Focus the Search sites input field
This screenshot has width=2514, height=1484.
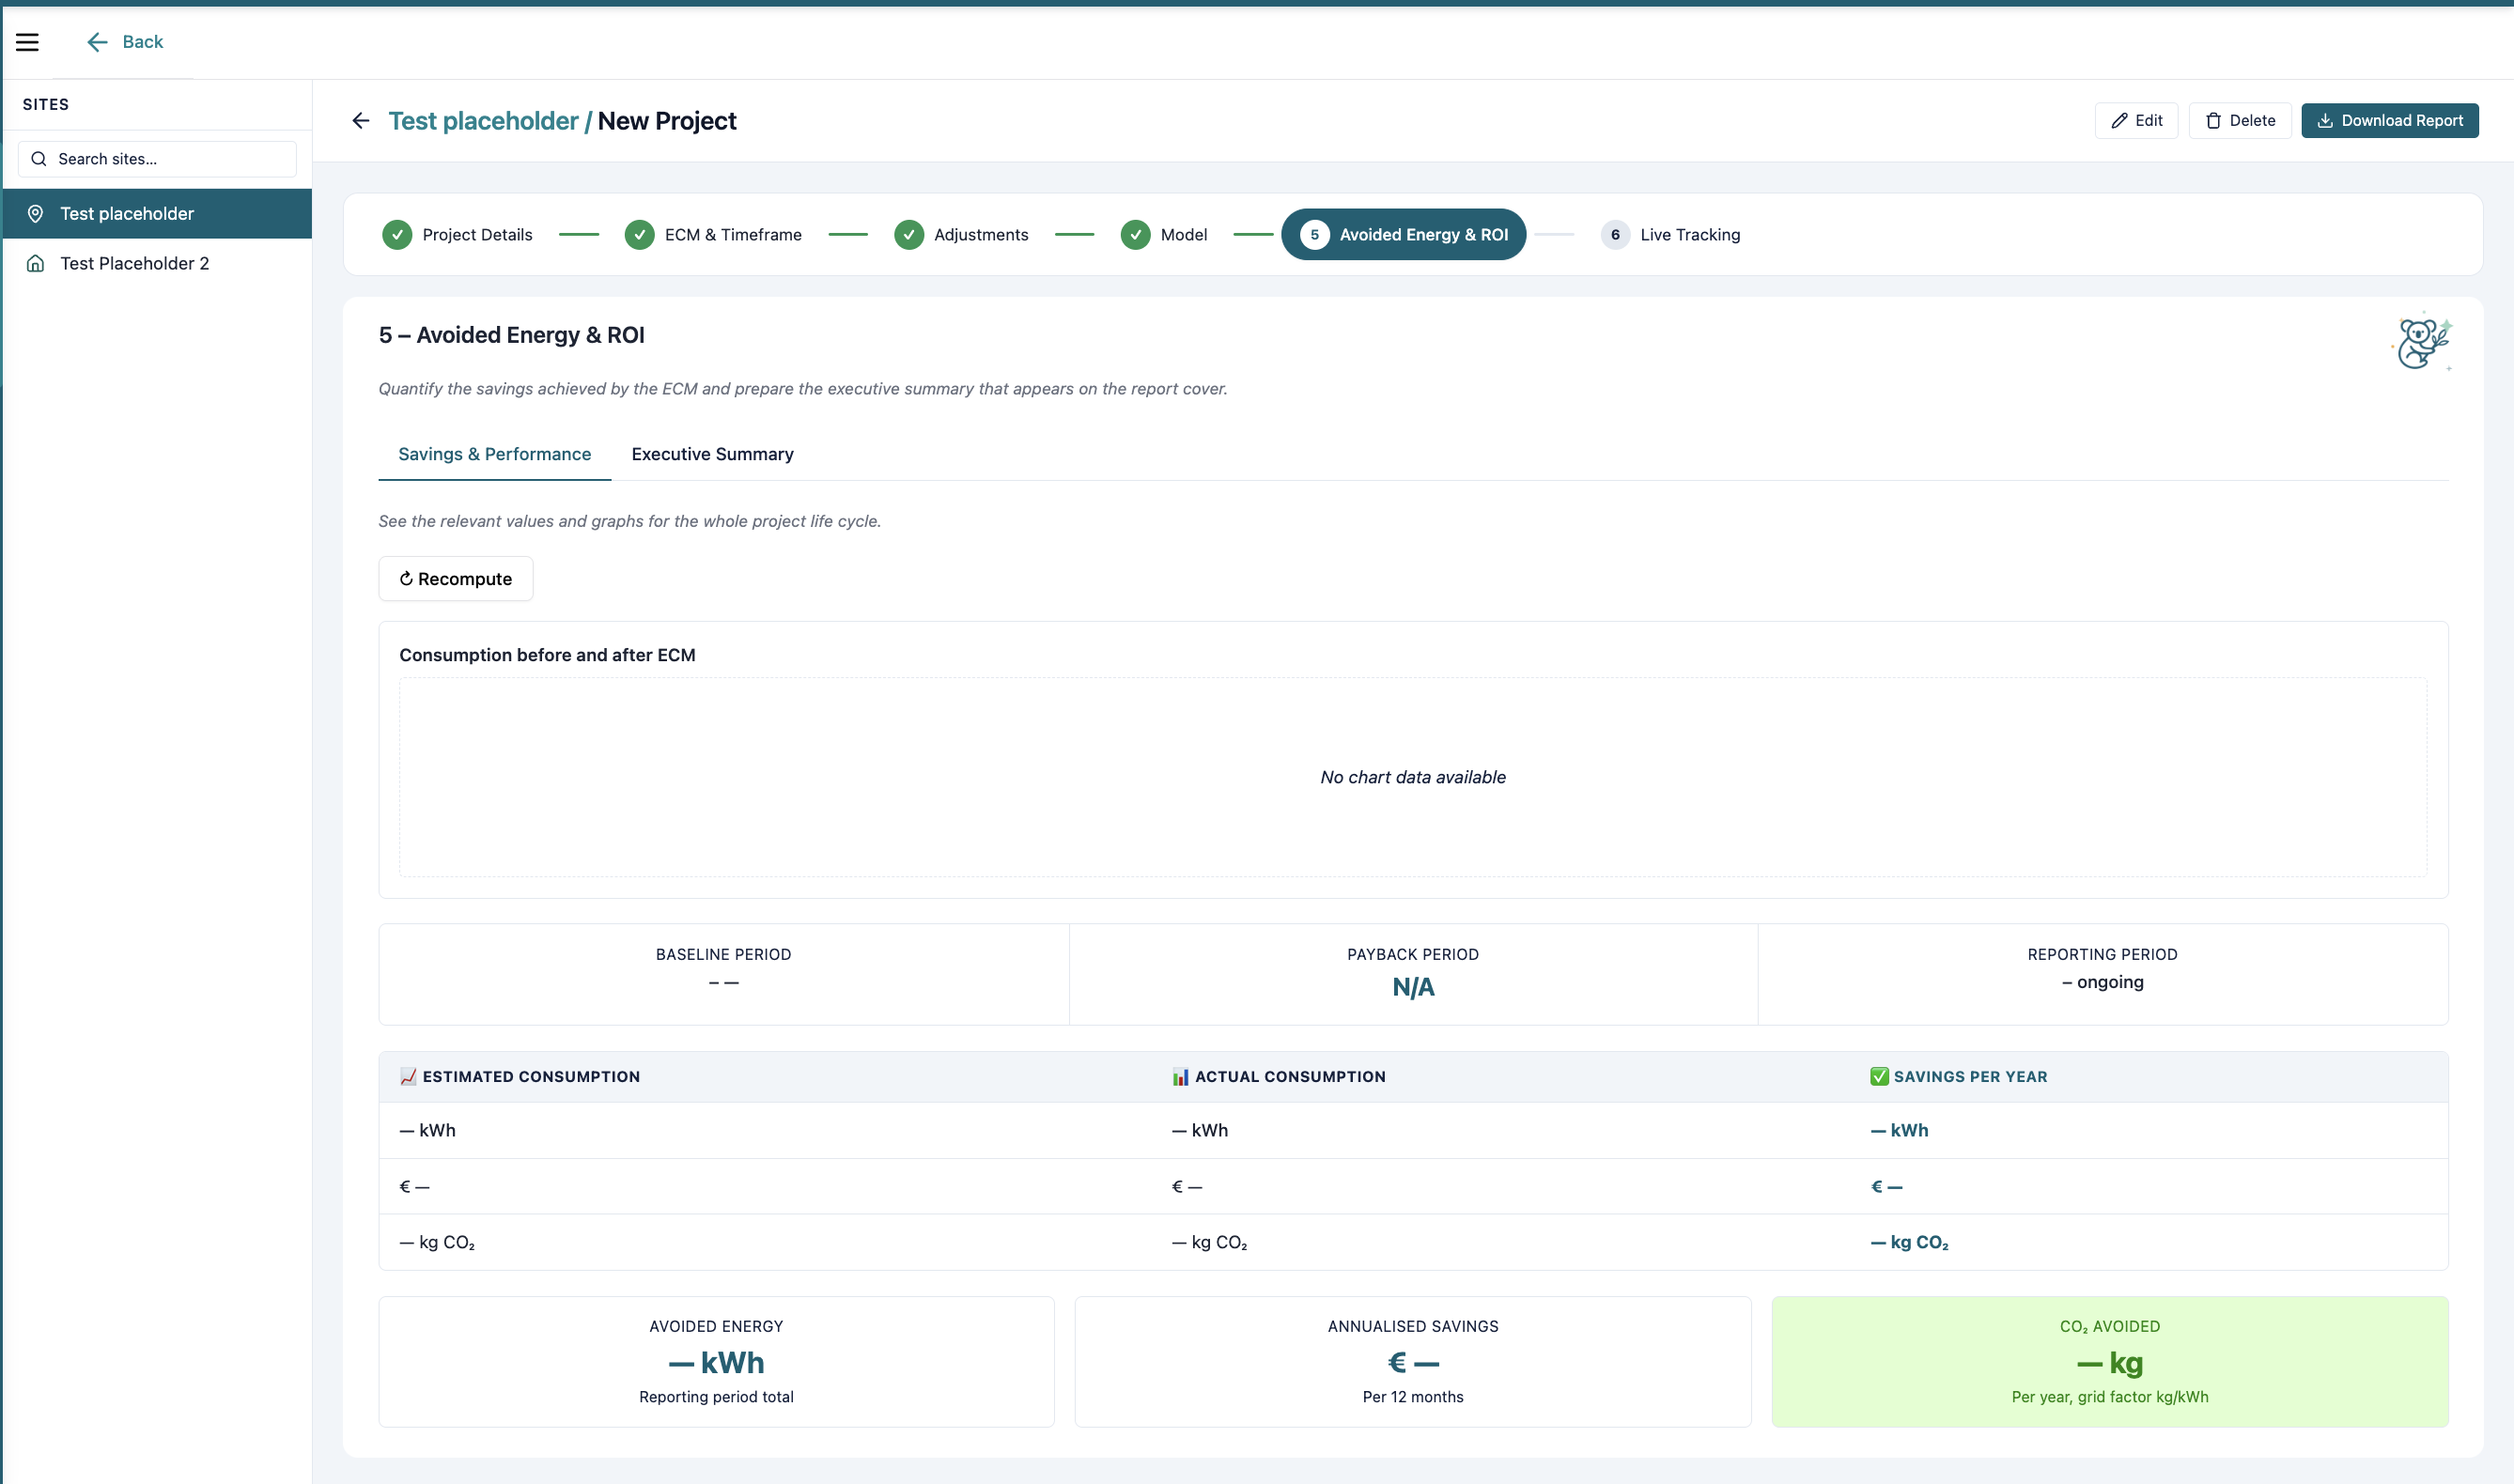point(157,159)
